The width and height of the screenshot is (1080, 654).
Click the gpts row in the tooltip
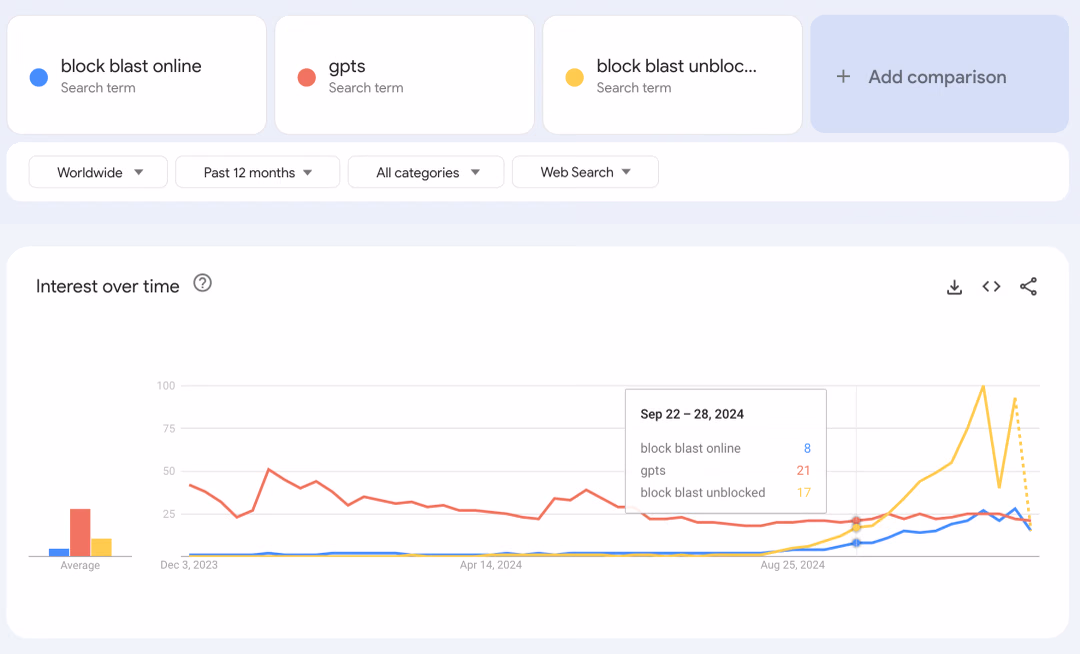[725, 470]
